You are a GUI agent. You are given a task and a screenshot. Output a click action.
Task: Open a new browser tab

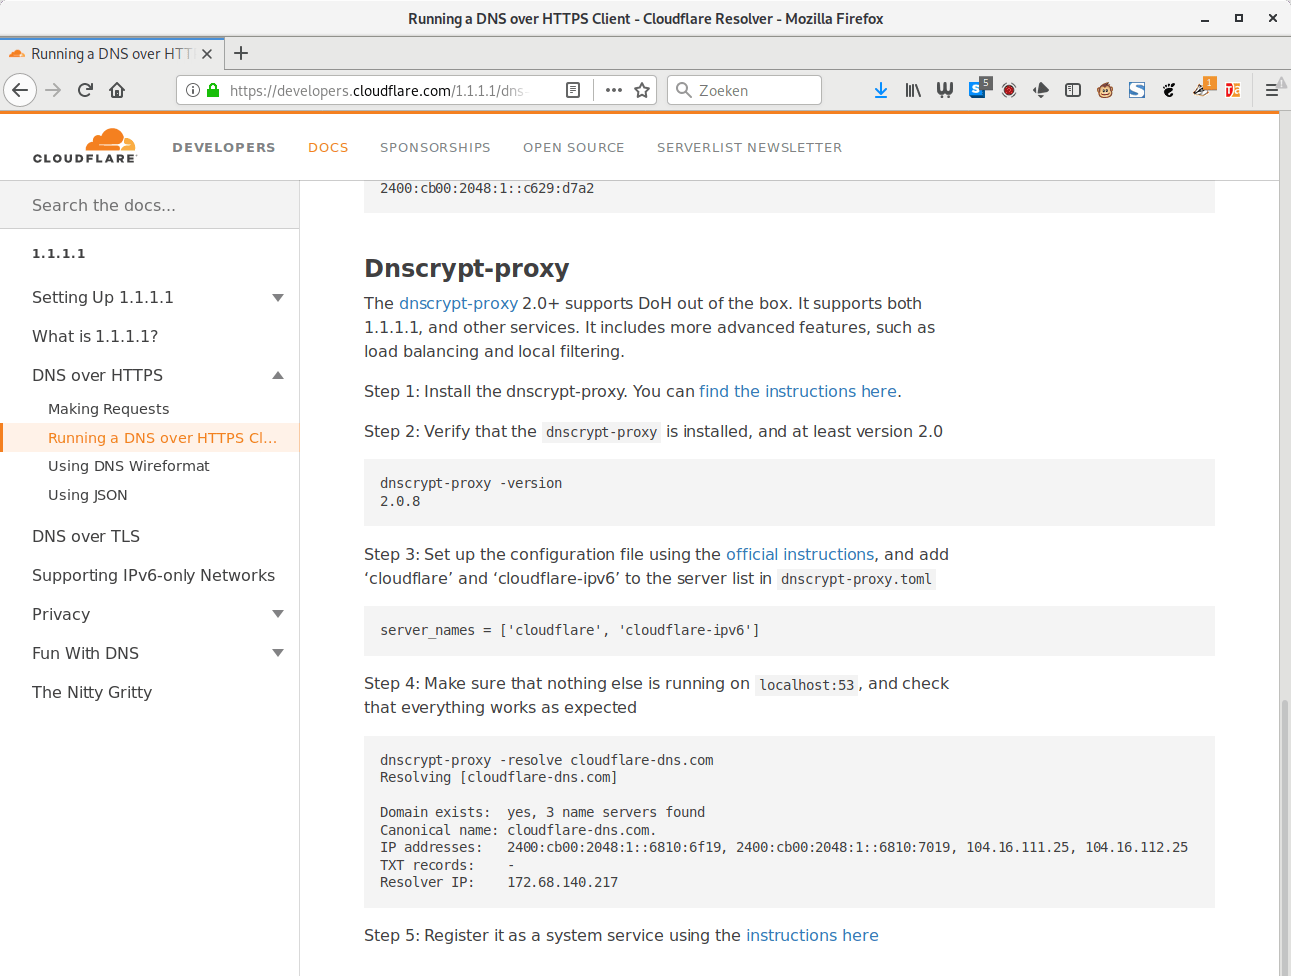click(241, 54)
